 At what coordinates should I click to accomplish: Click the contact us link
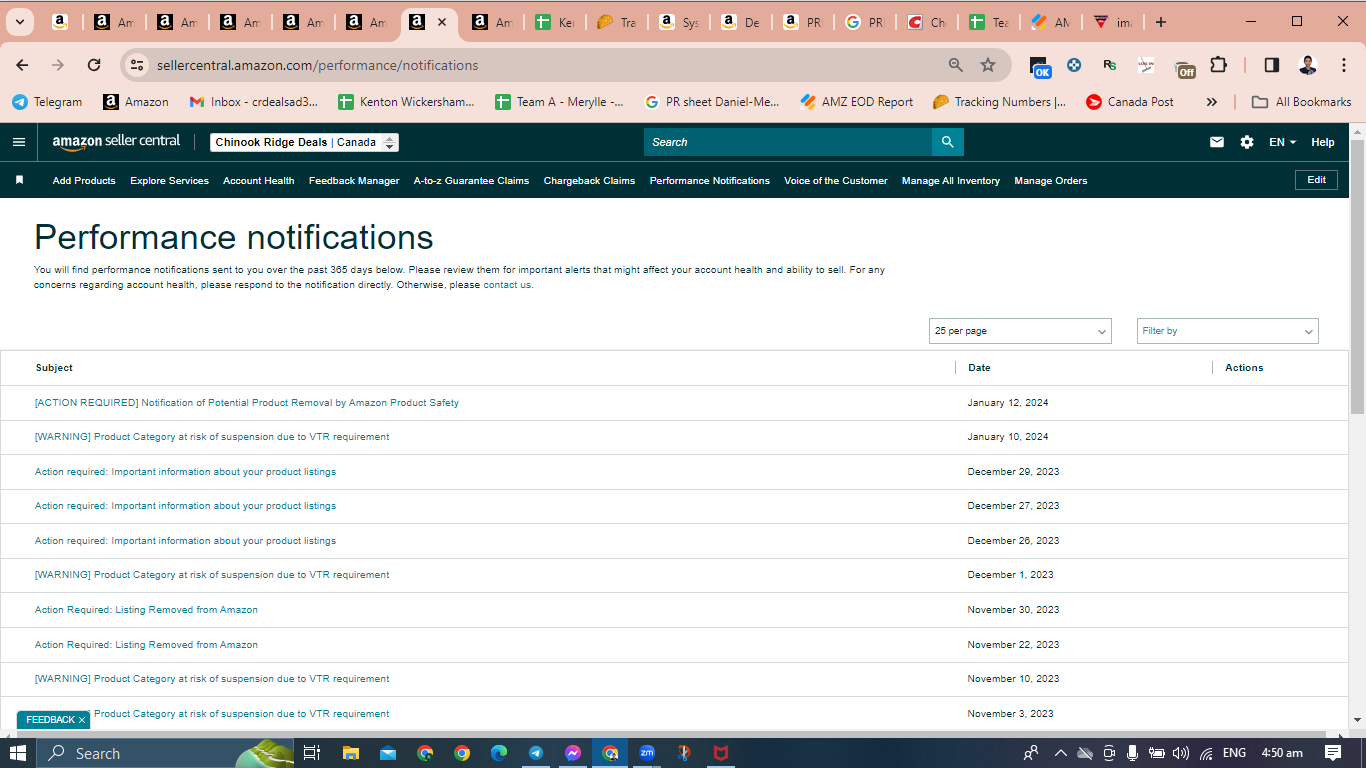[507, 285]
